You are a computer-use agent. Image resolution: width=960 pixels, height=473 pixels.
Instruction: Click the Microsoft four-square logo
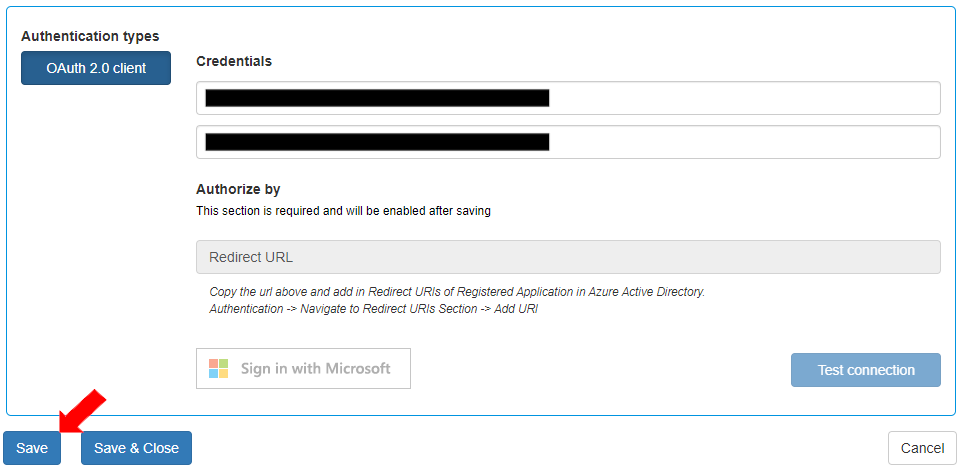click(x=219, y=369)
